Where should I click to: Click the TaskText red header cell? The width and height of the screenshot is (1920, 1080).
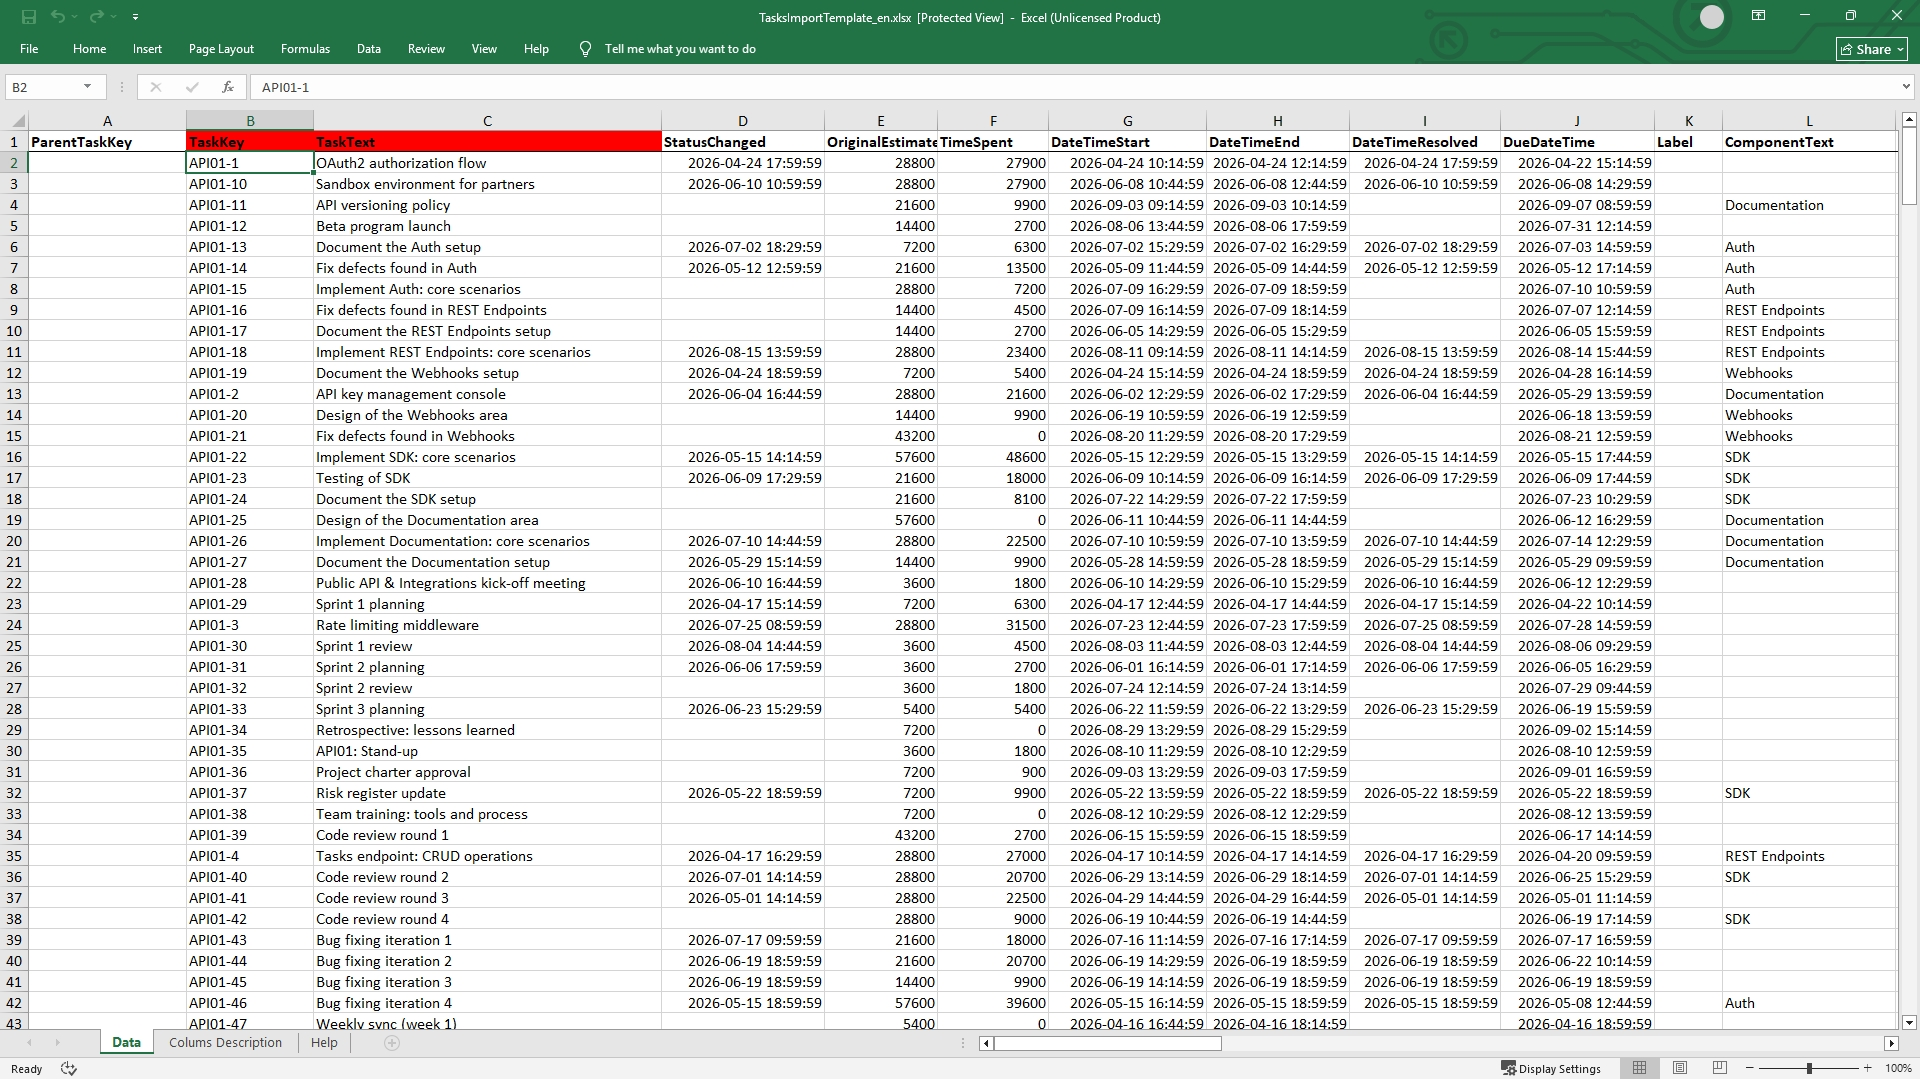tap(487, 142)
